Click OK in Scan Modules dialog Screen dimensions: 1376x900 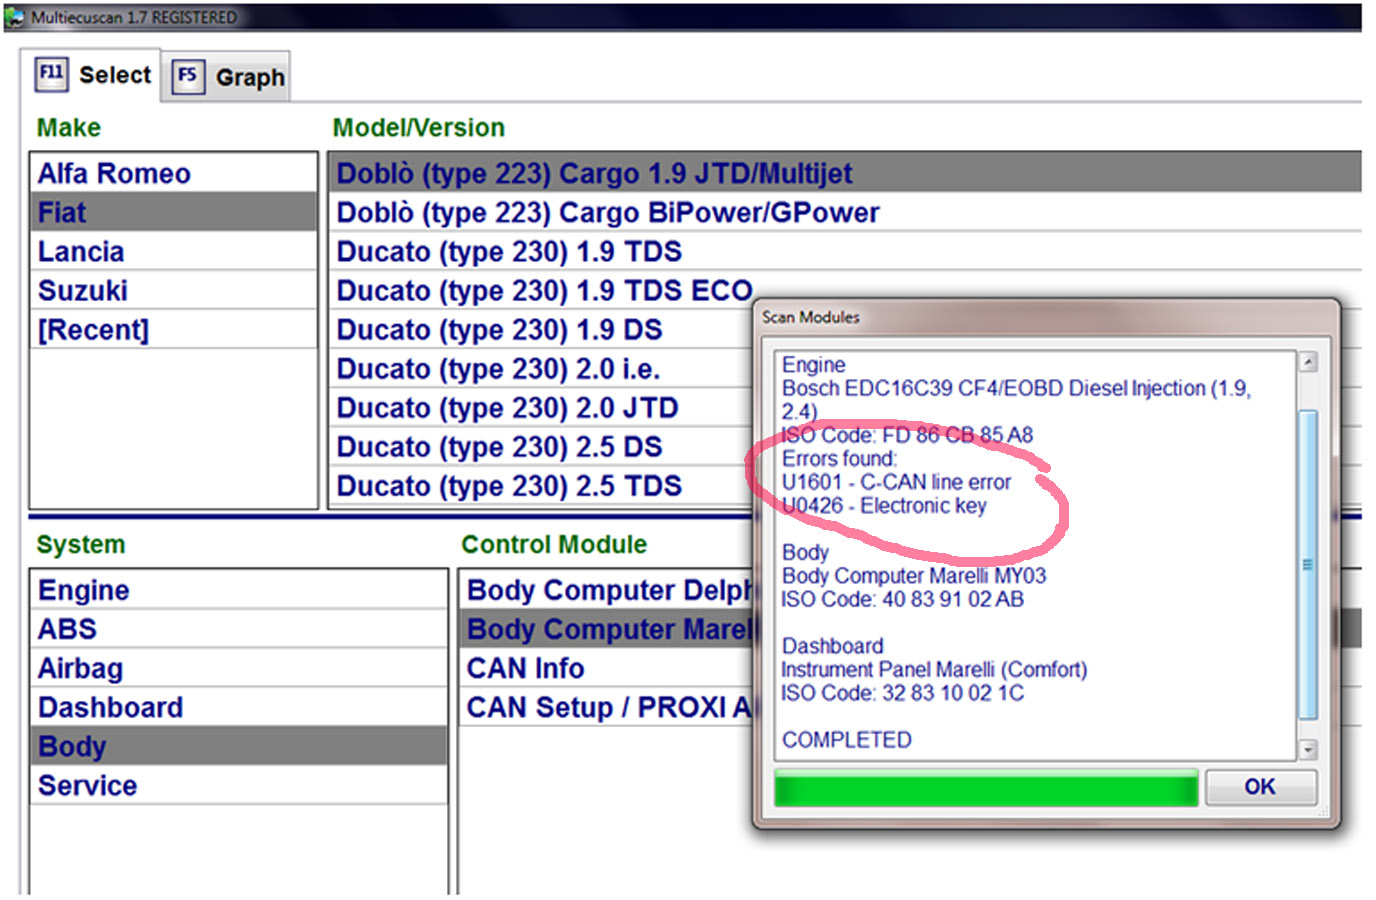(x=1260, y=787)
